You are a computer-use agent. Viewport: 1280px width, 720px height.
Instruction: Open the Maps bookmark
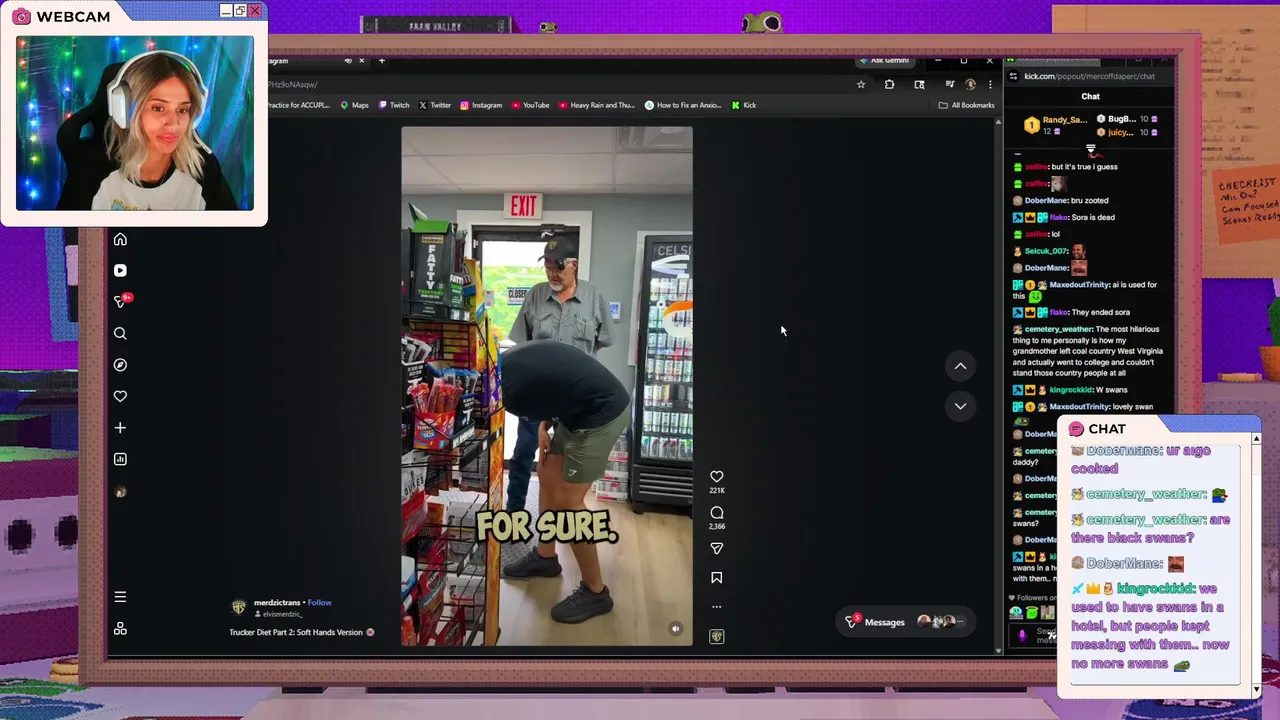pyautogui.click(x=354, y=105)
